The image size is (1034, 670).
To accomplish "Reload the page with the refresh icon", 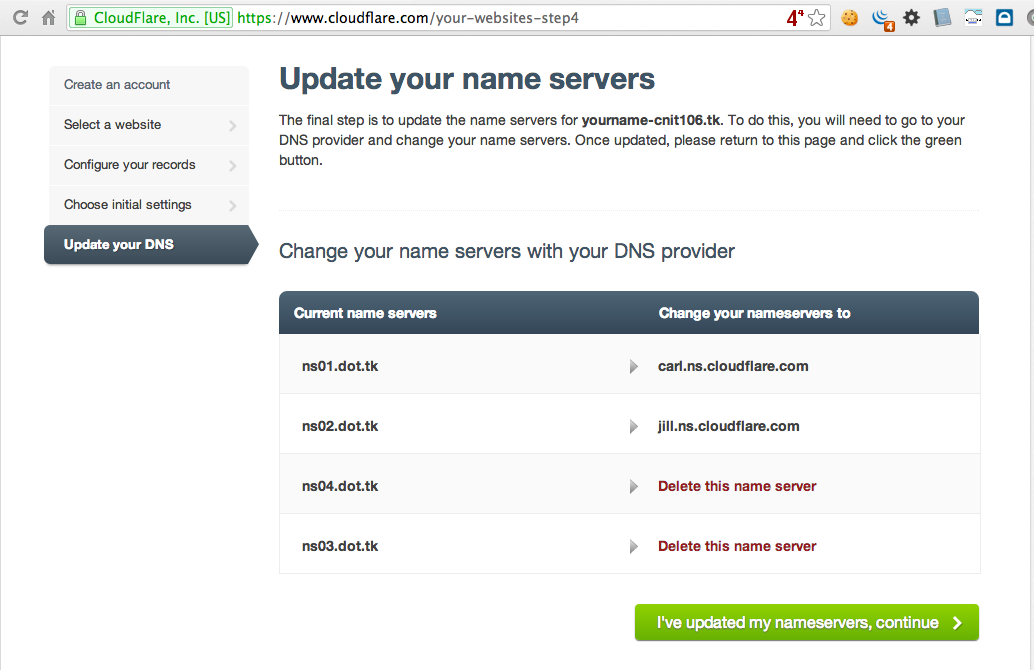I will click(20, 18).
